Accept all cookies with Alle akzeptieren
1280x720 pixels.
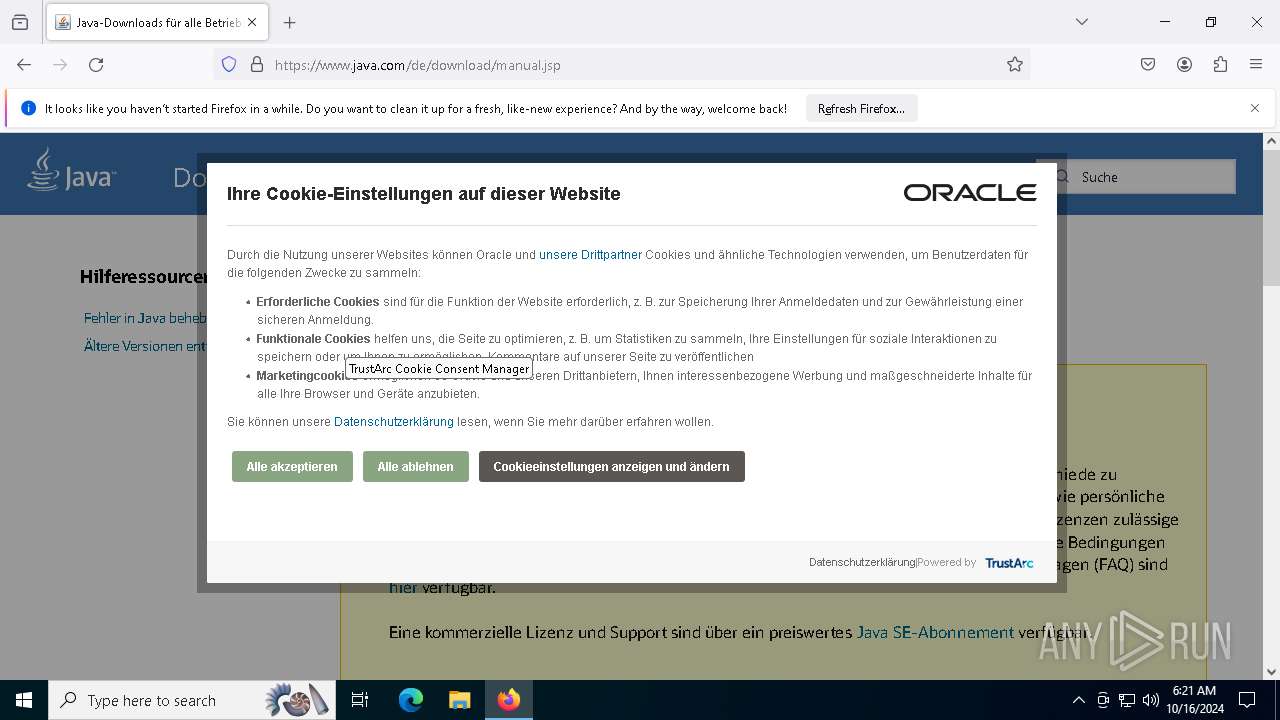pyautogui.click(x=292, y=467)
